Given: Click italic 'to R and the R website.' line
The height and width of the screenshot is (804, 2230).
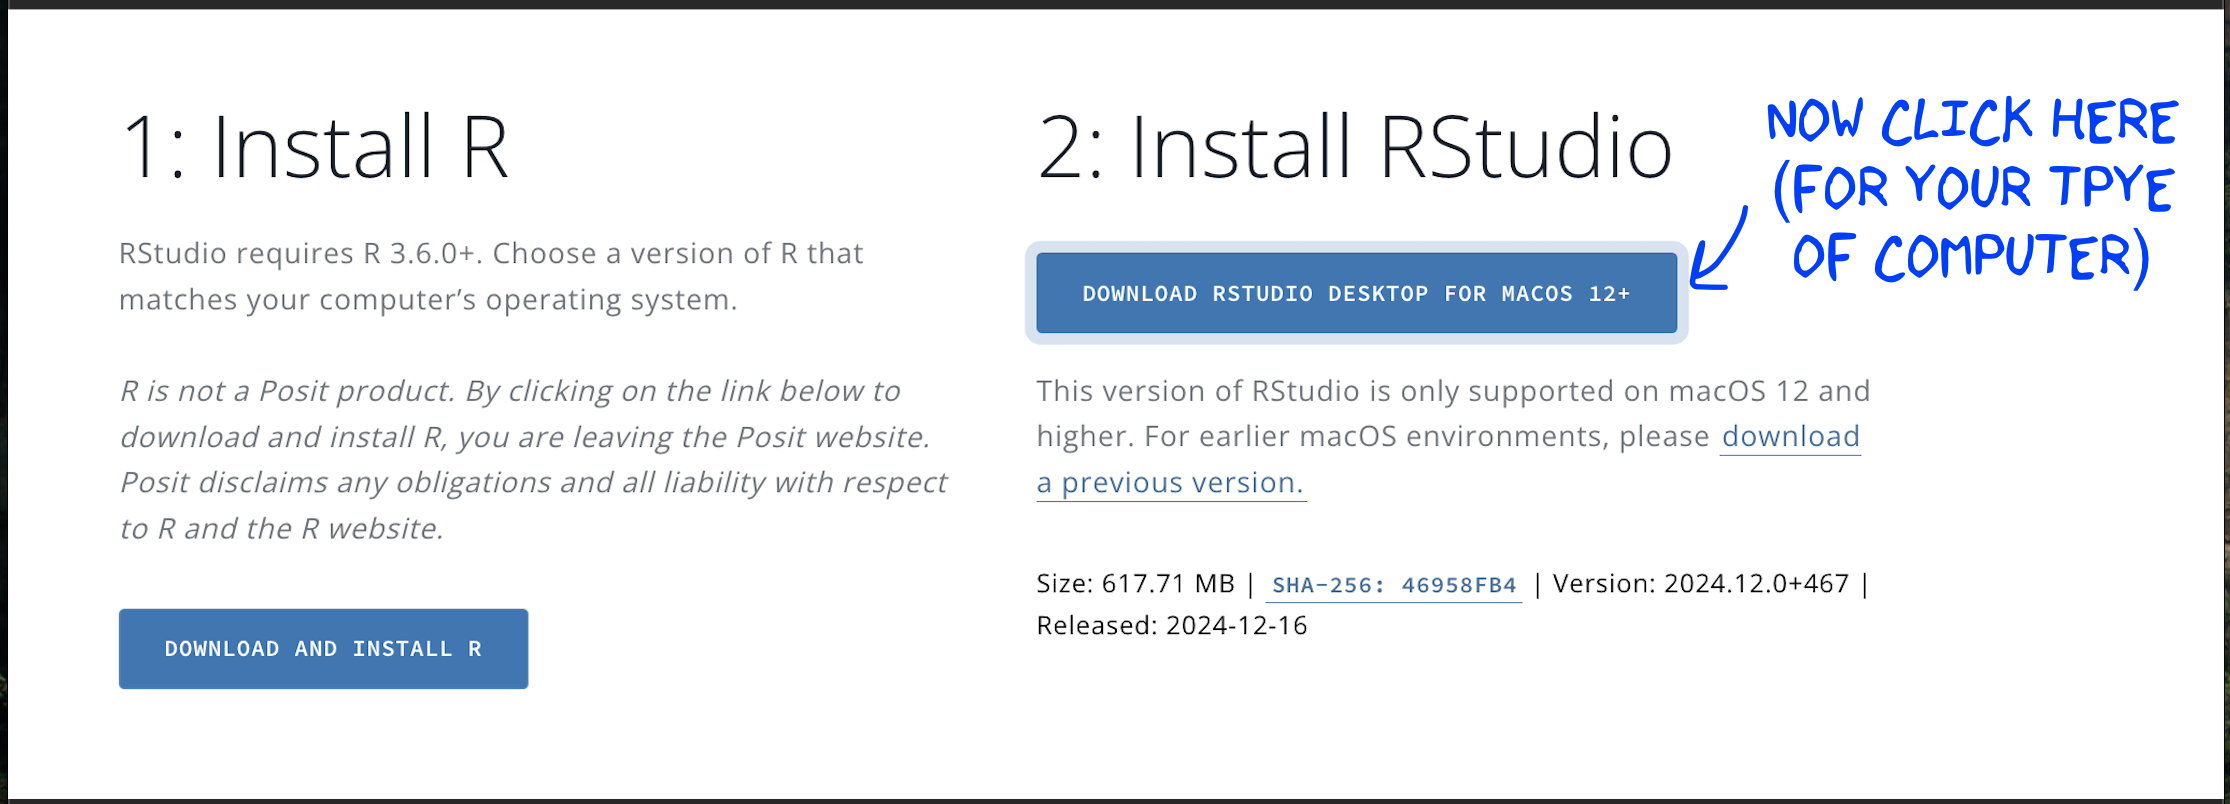Looking at the screenshot, I should point(281,529).
